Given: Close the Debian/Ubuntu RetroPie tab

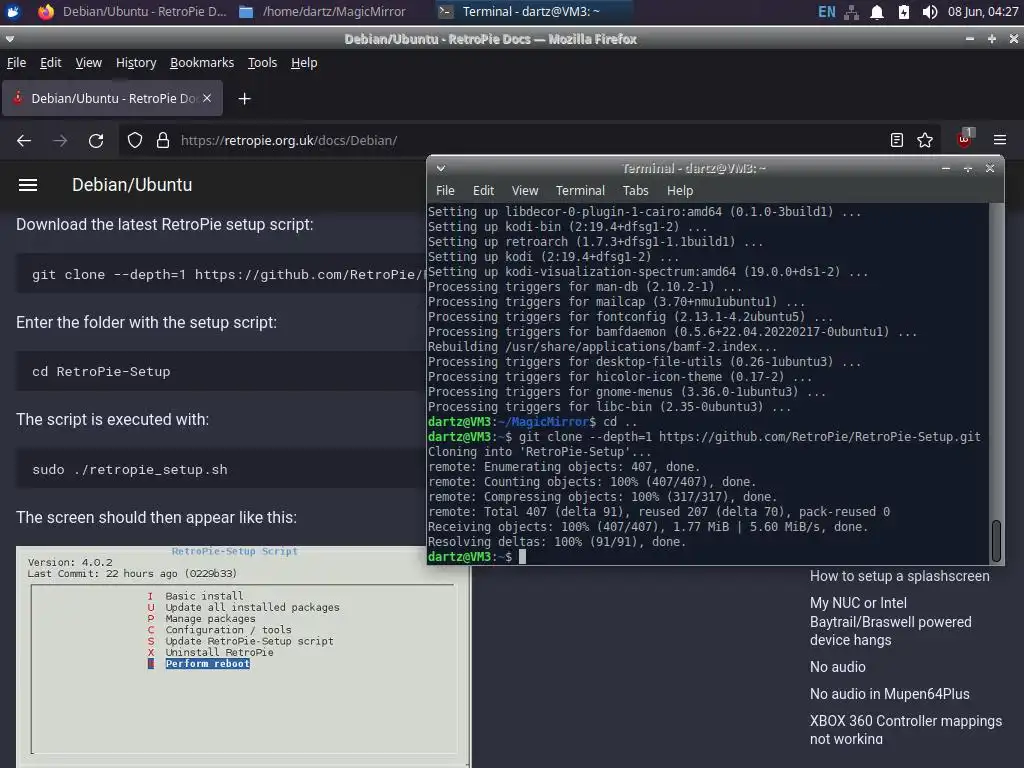Looking at the screenshot, I should [x=207, y=98].
